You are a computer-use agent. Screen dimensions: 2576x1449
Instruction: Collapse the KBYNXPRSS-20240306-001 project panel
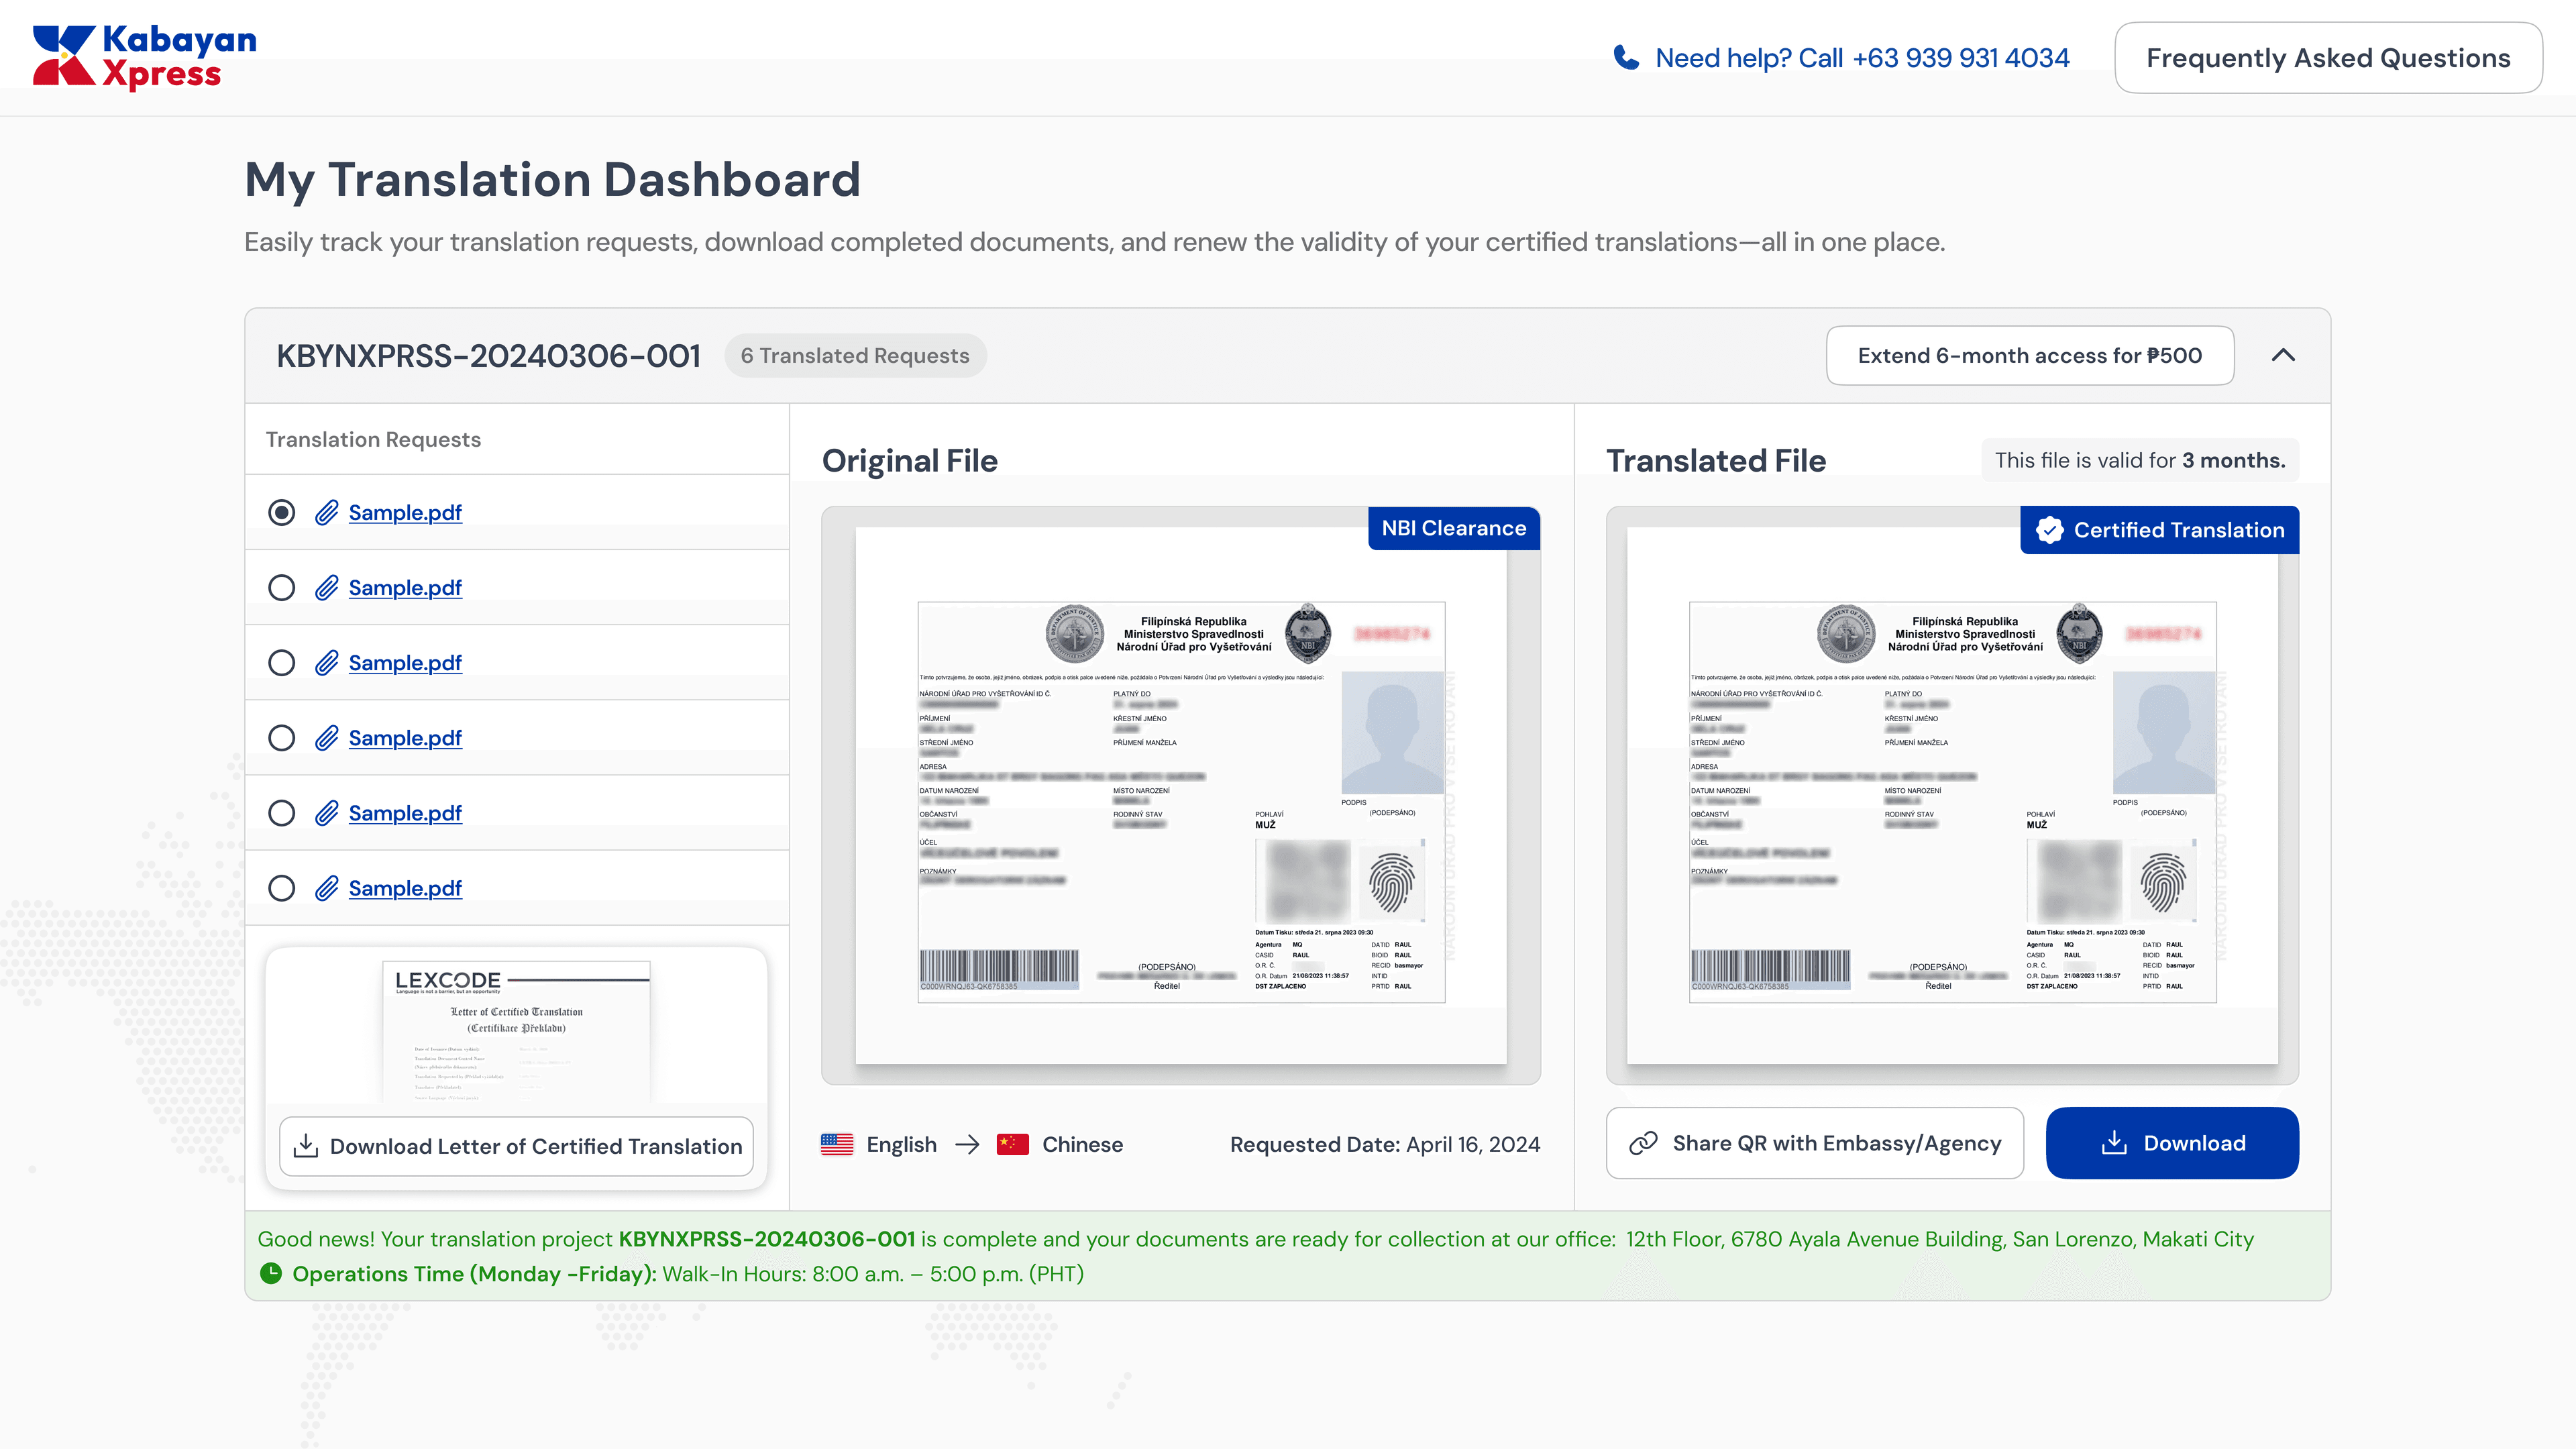tap(2283, 355)
